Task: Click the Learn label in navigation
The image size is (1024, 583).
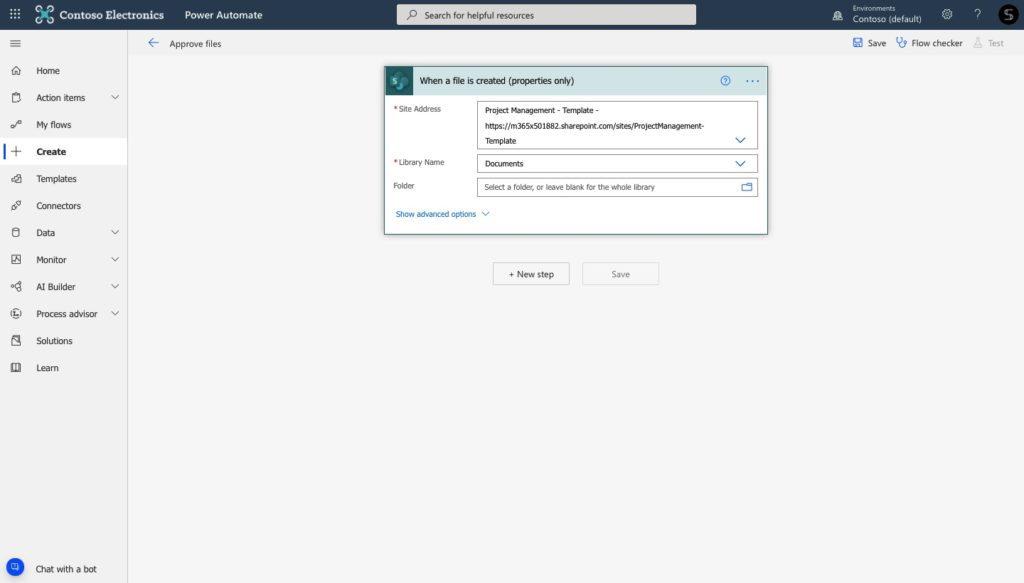Action: coord(47,368)
